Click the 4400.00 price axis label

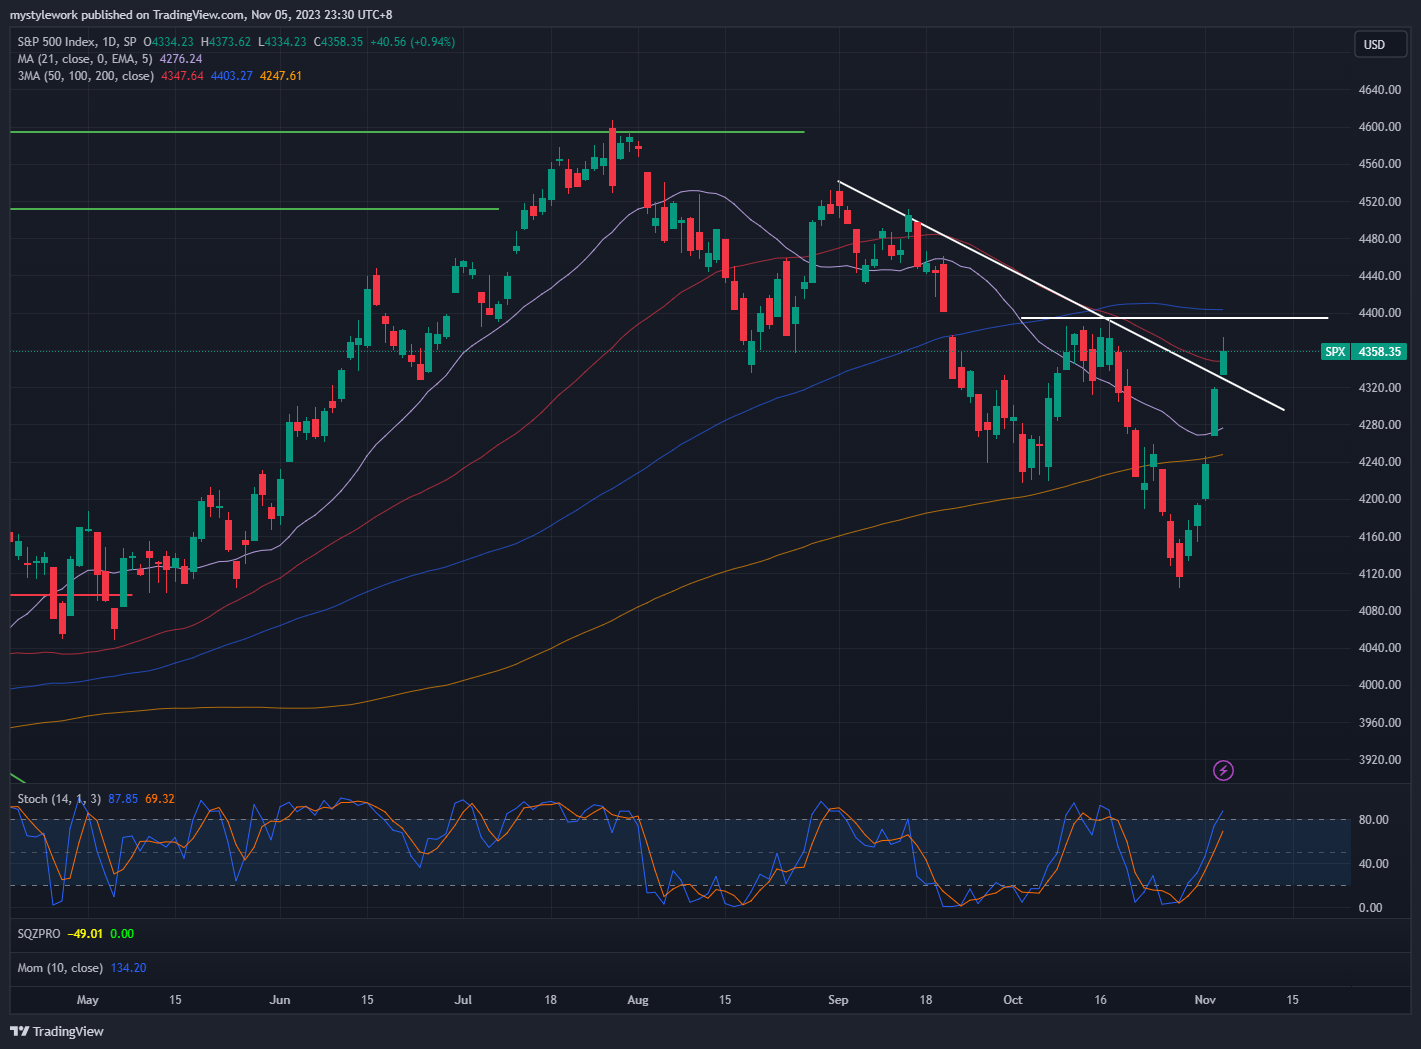click(x=1379, y=313)
